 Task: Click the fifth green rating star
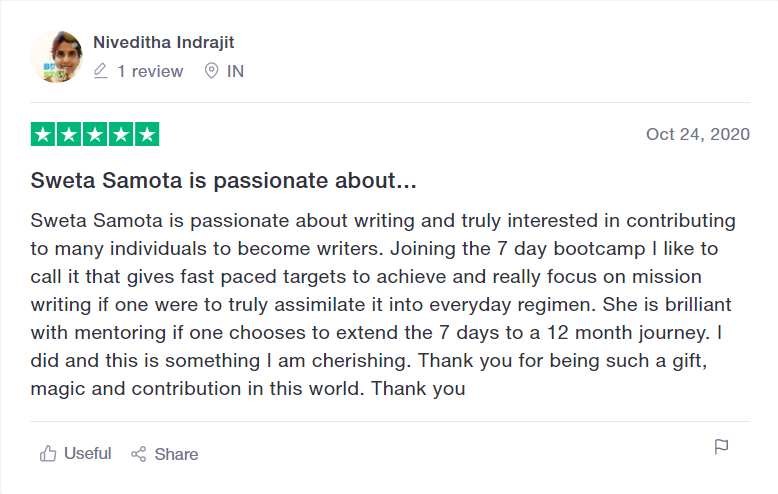147,134
